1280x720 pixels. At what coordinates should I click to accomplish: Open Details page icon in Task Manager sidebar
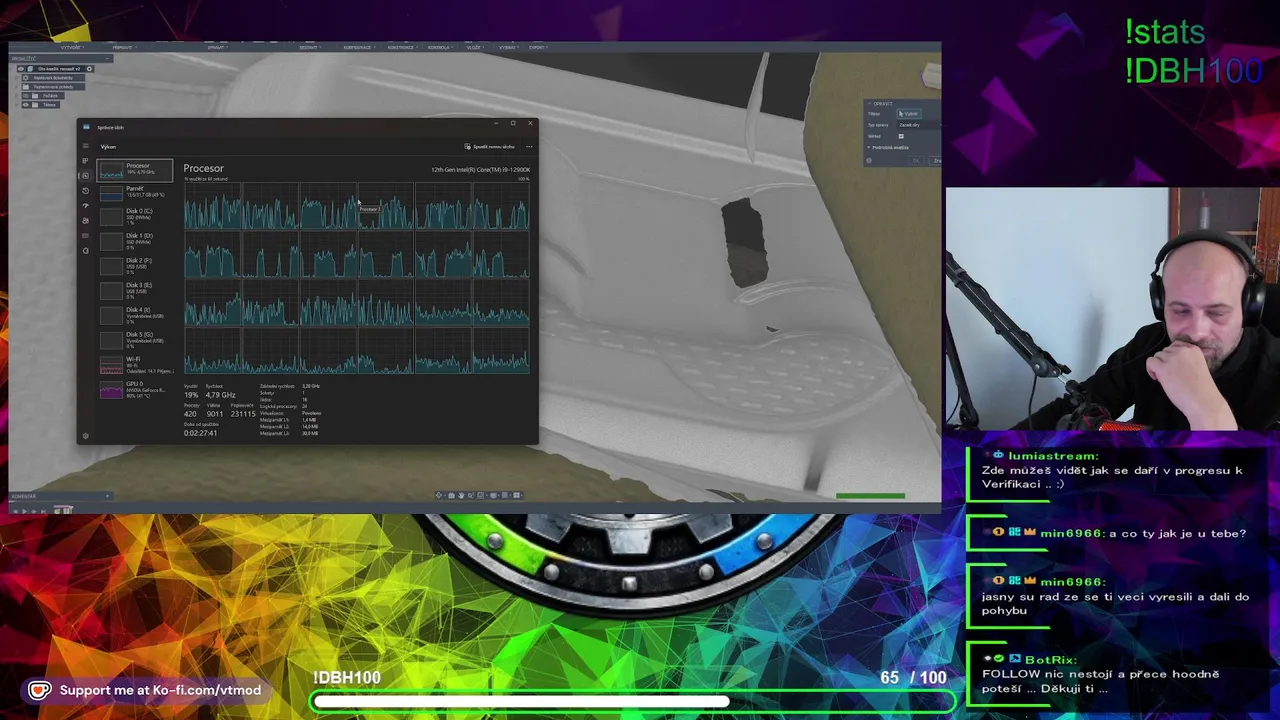point(85,236)
